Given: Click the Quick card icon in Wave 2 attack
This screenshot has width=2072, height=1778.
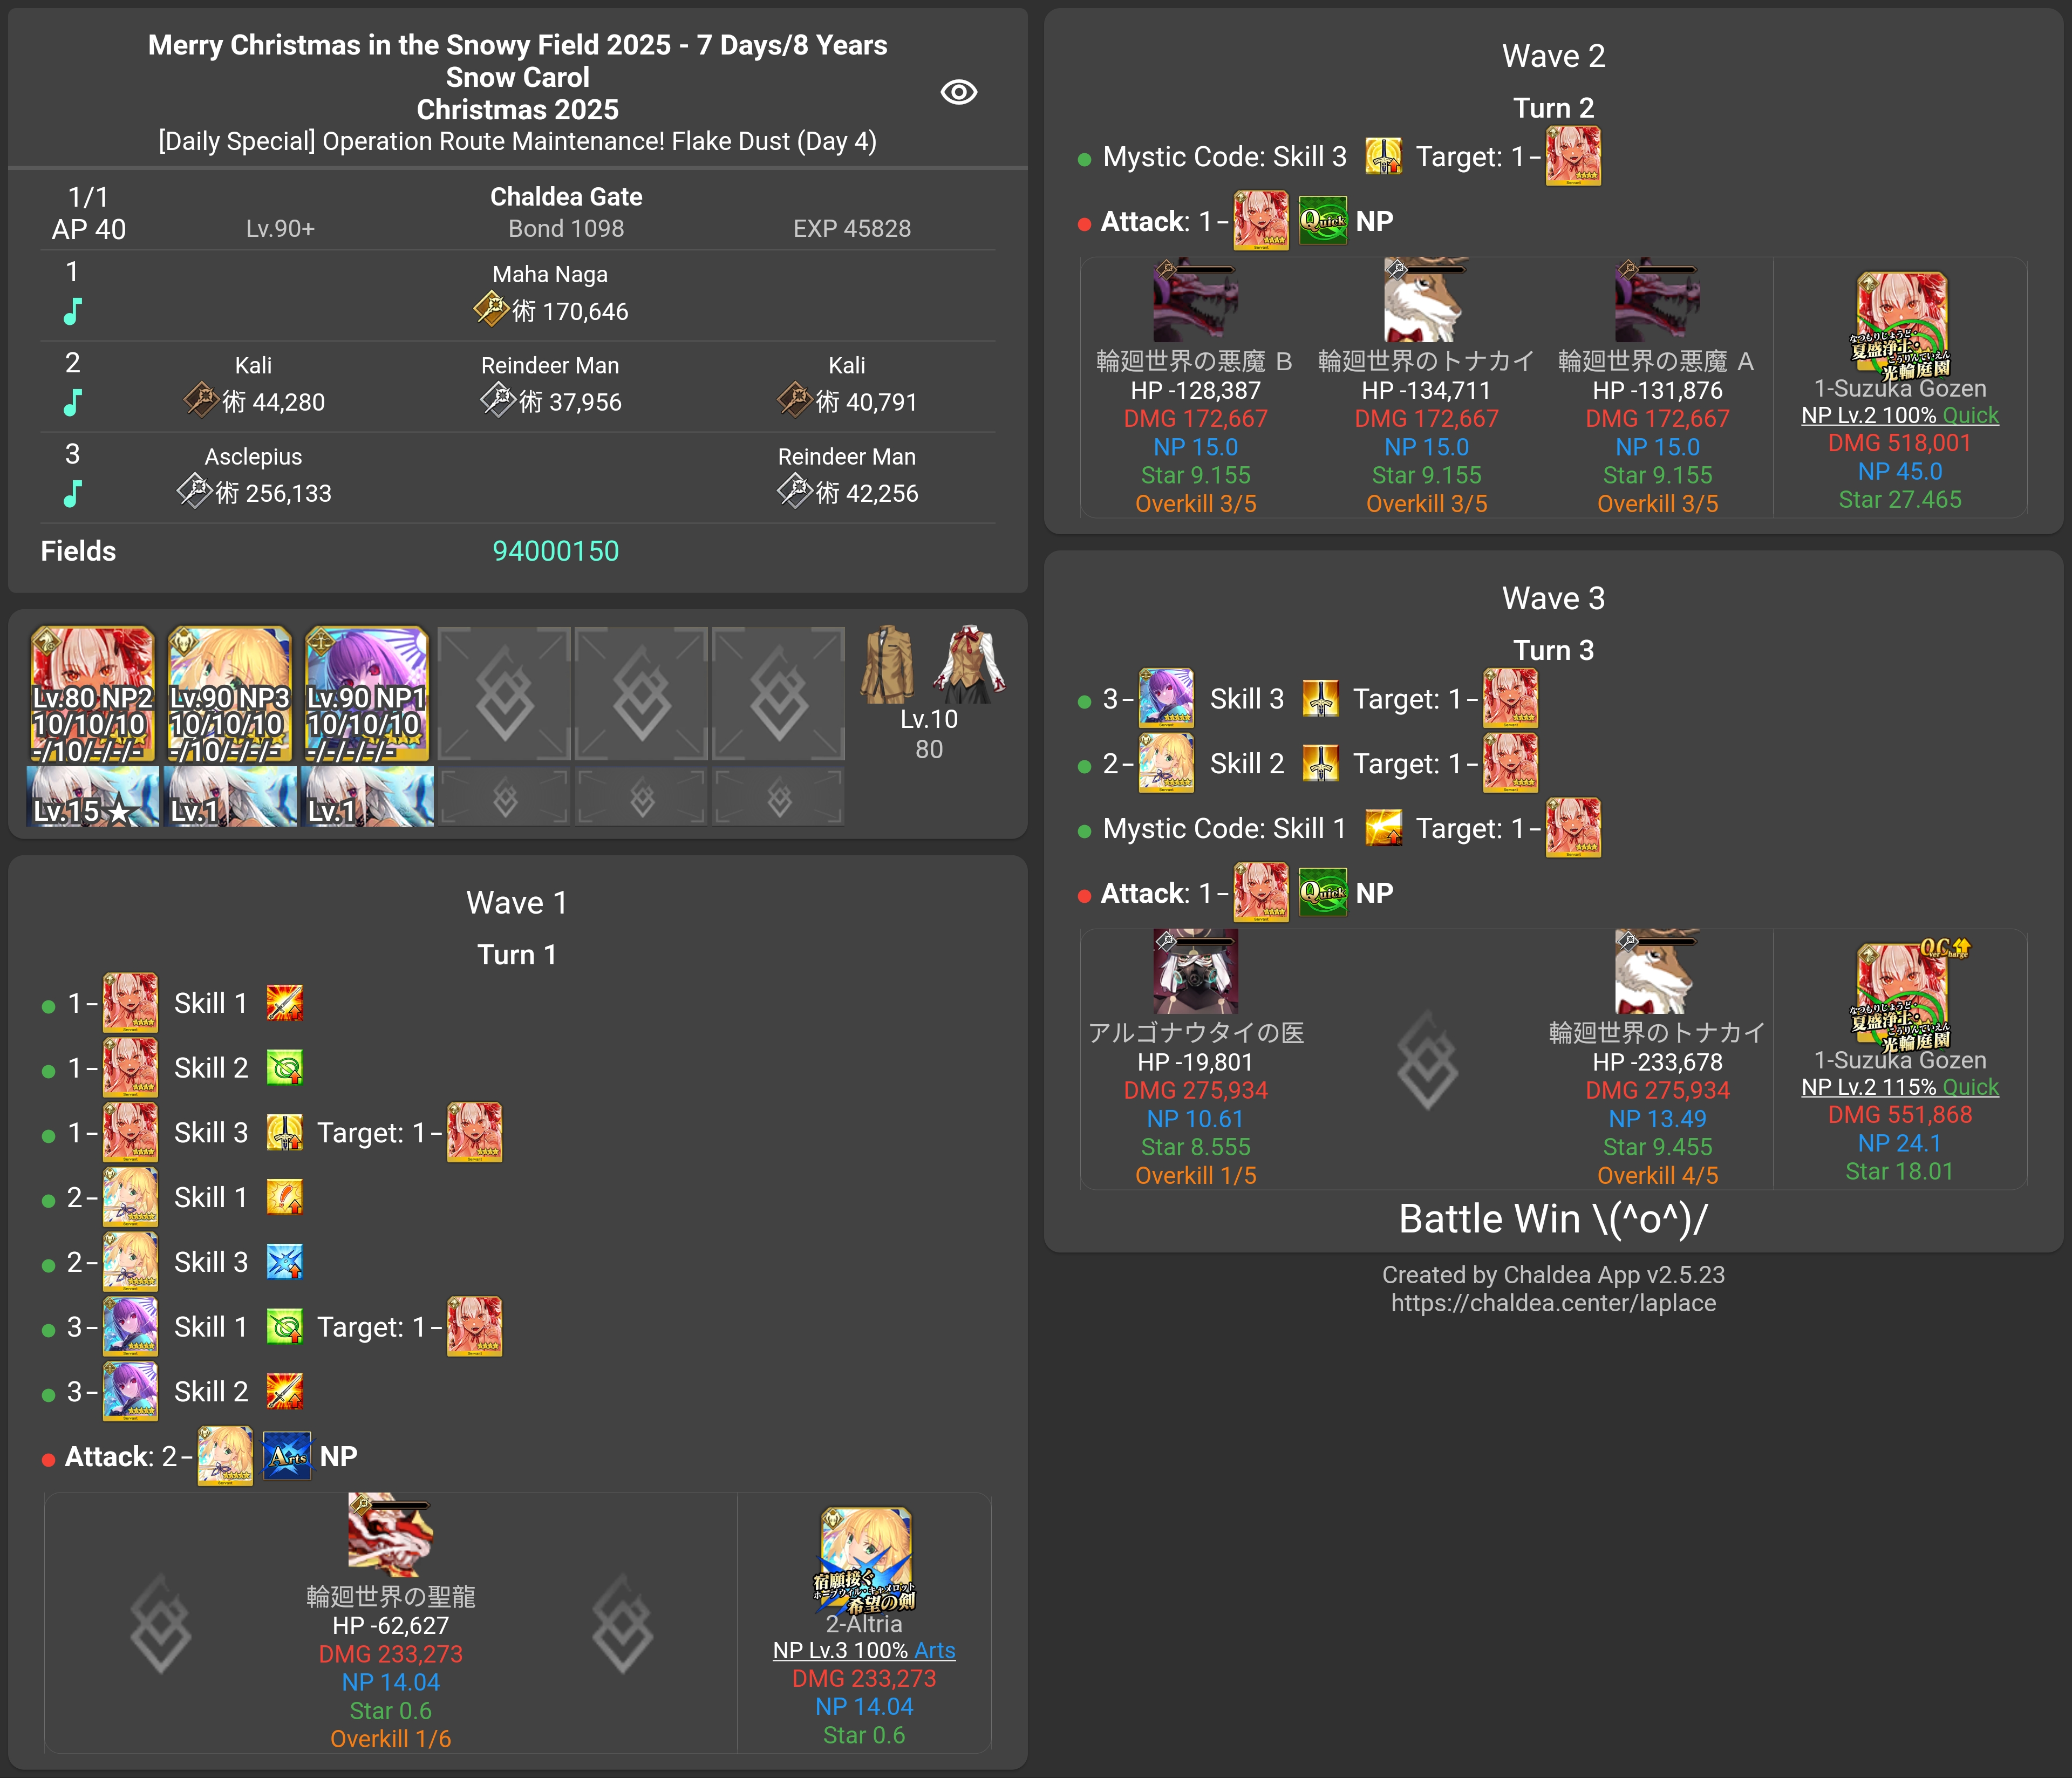Looking at the screenshot, I should 1322,221.
